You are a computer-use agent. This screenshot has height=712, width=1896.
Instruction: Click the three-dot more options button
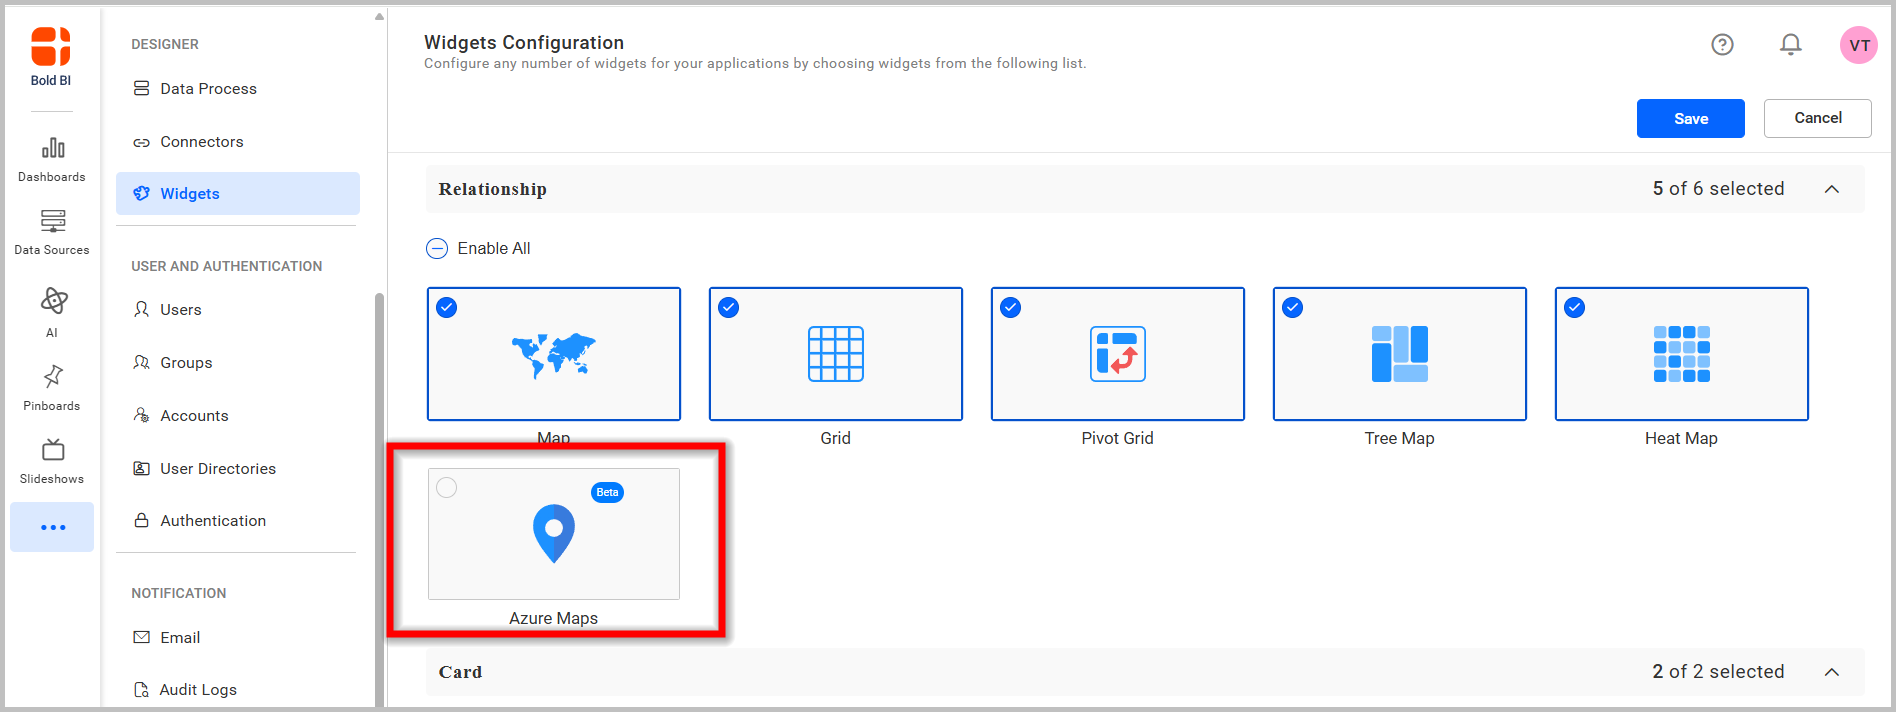53,527
